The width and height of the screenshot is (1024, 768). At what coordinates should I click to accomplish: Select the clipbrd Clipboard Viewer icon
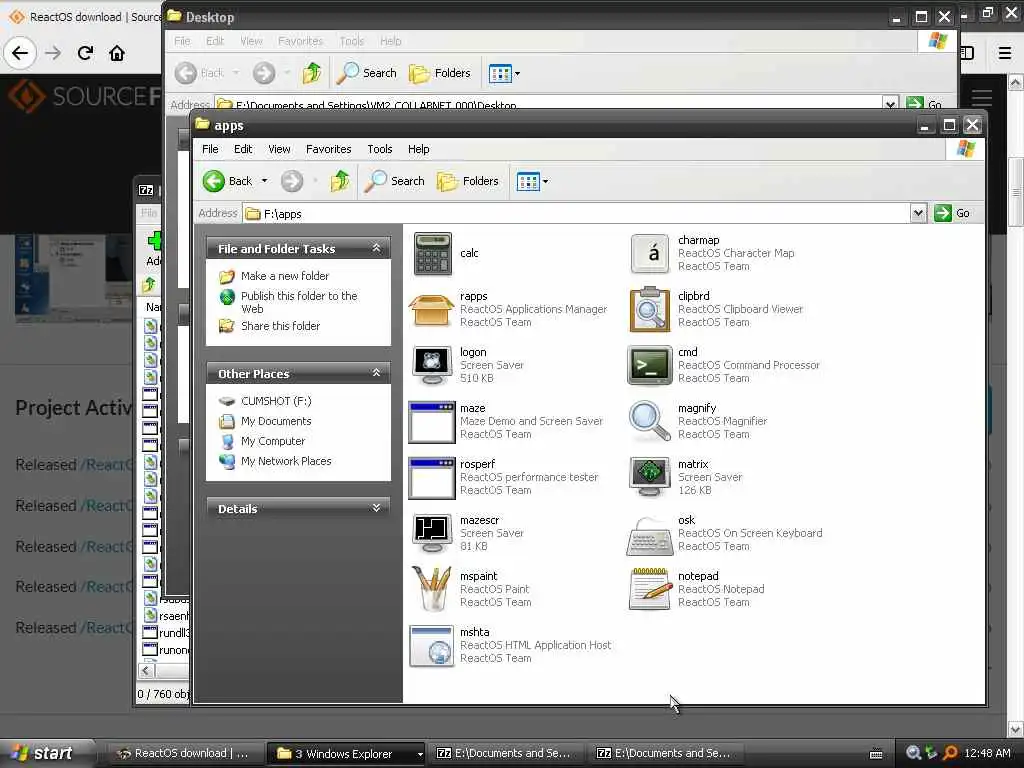(x=650, y=310)
